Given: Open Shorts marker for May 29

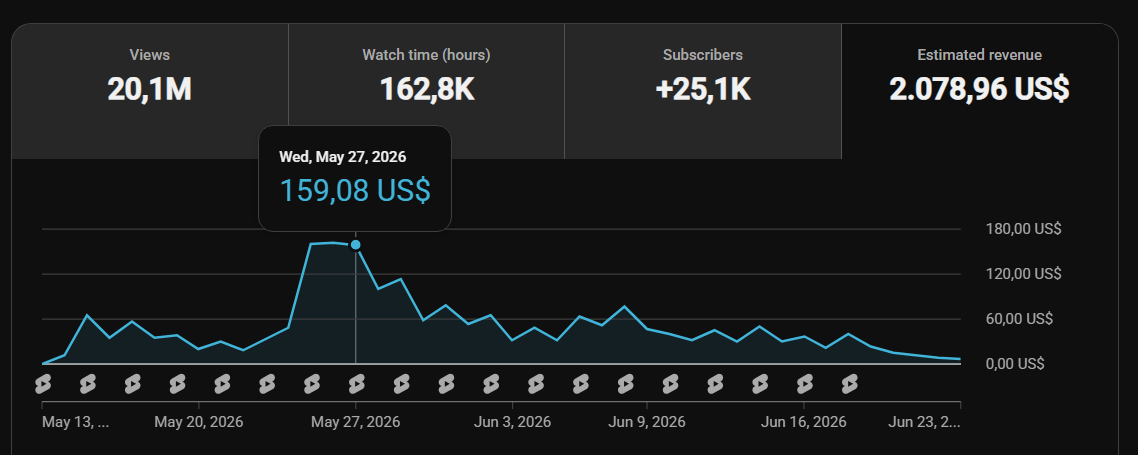Looking at the screenshot, I should tap(402, 384).
